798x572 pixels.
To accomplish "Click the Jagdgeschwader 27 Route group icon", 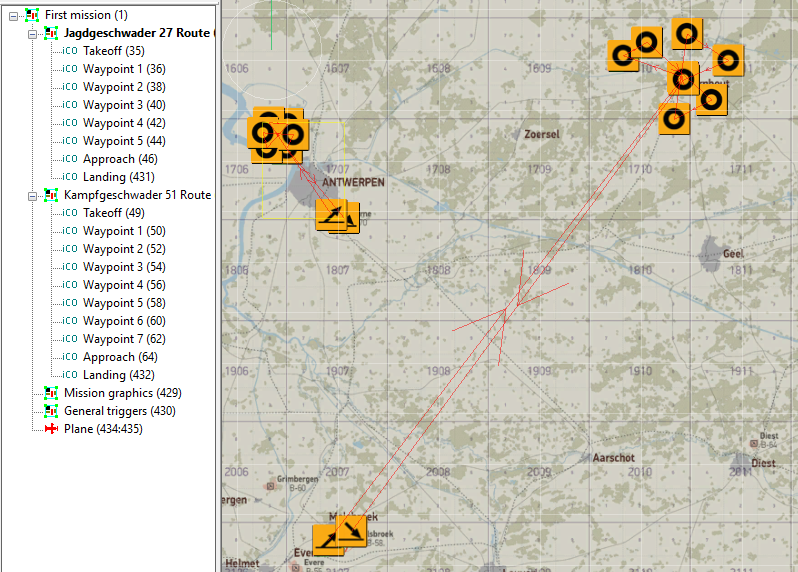I will pos(51,33).
